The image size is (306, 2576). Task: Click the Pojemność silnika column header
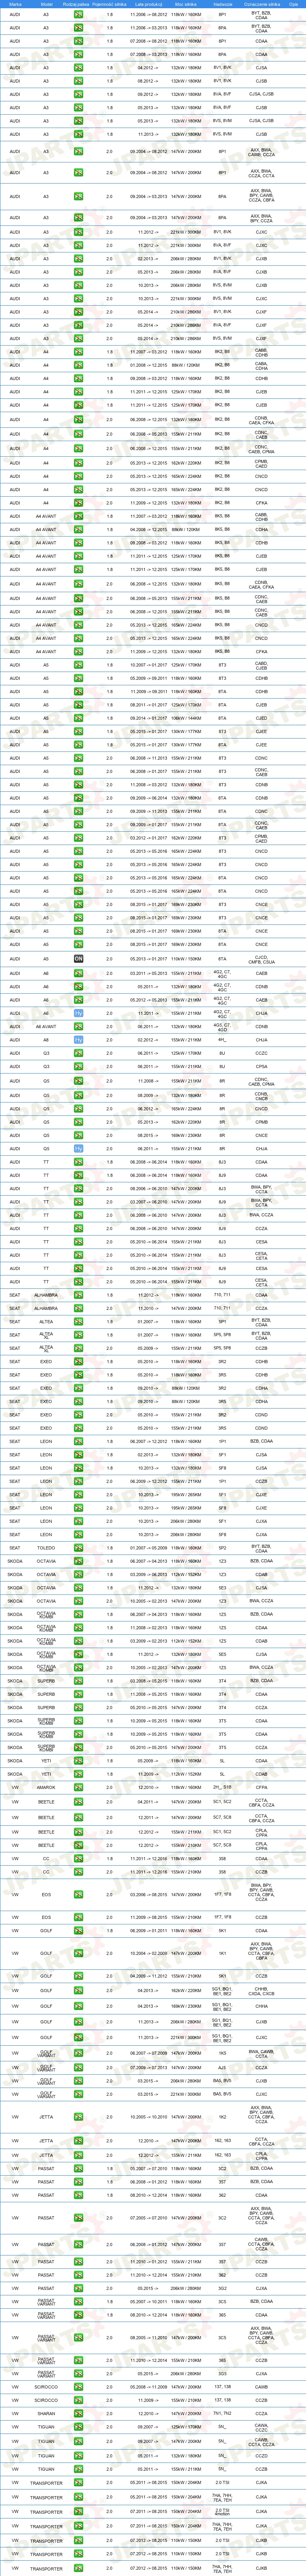point(110,4)
